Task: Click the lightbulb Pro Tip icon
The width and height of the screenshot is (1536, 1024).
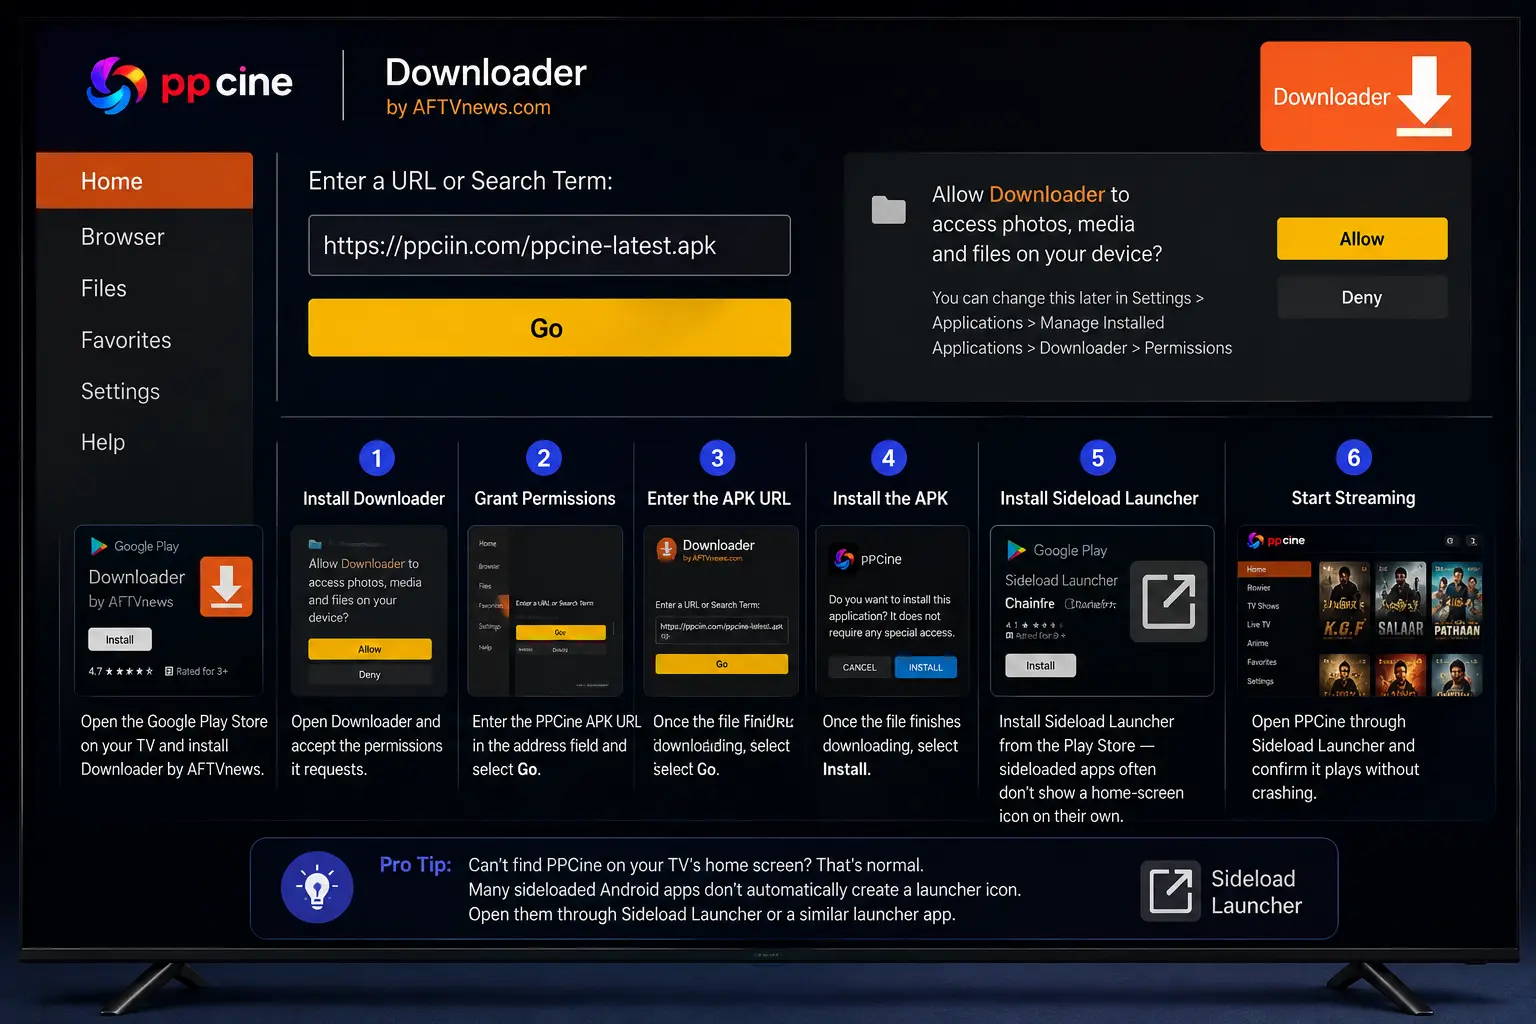Action: (317, 887)
